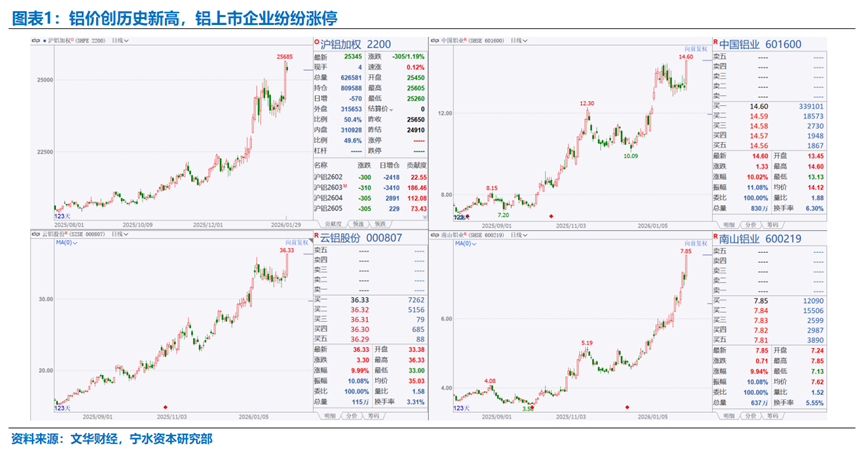The image size is (864, 452).
Task: Open the 筹码 tab under 云铝股份 panel
Action: point(374,416)
